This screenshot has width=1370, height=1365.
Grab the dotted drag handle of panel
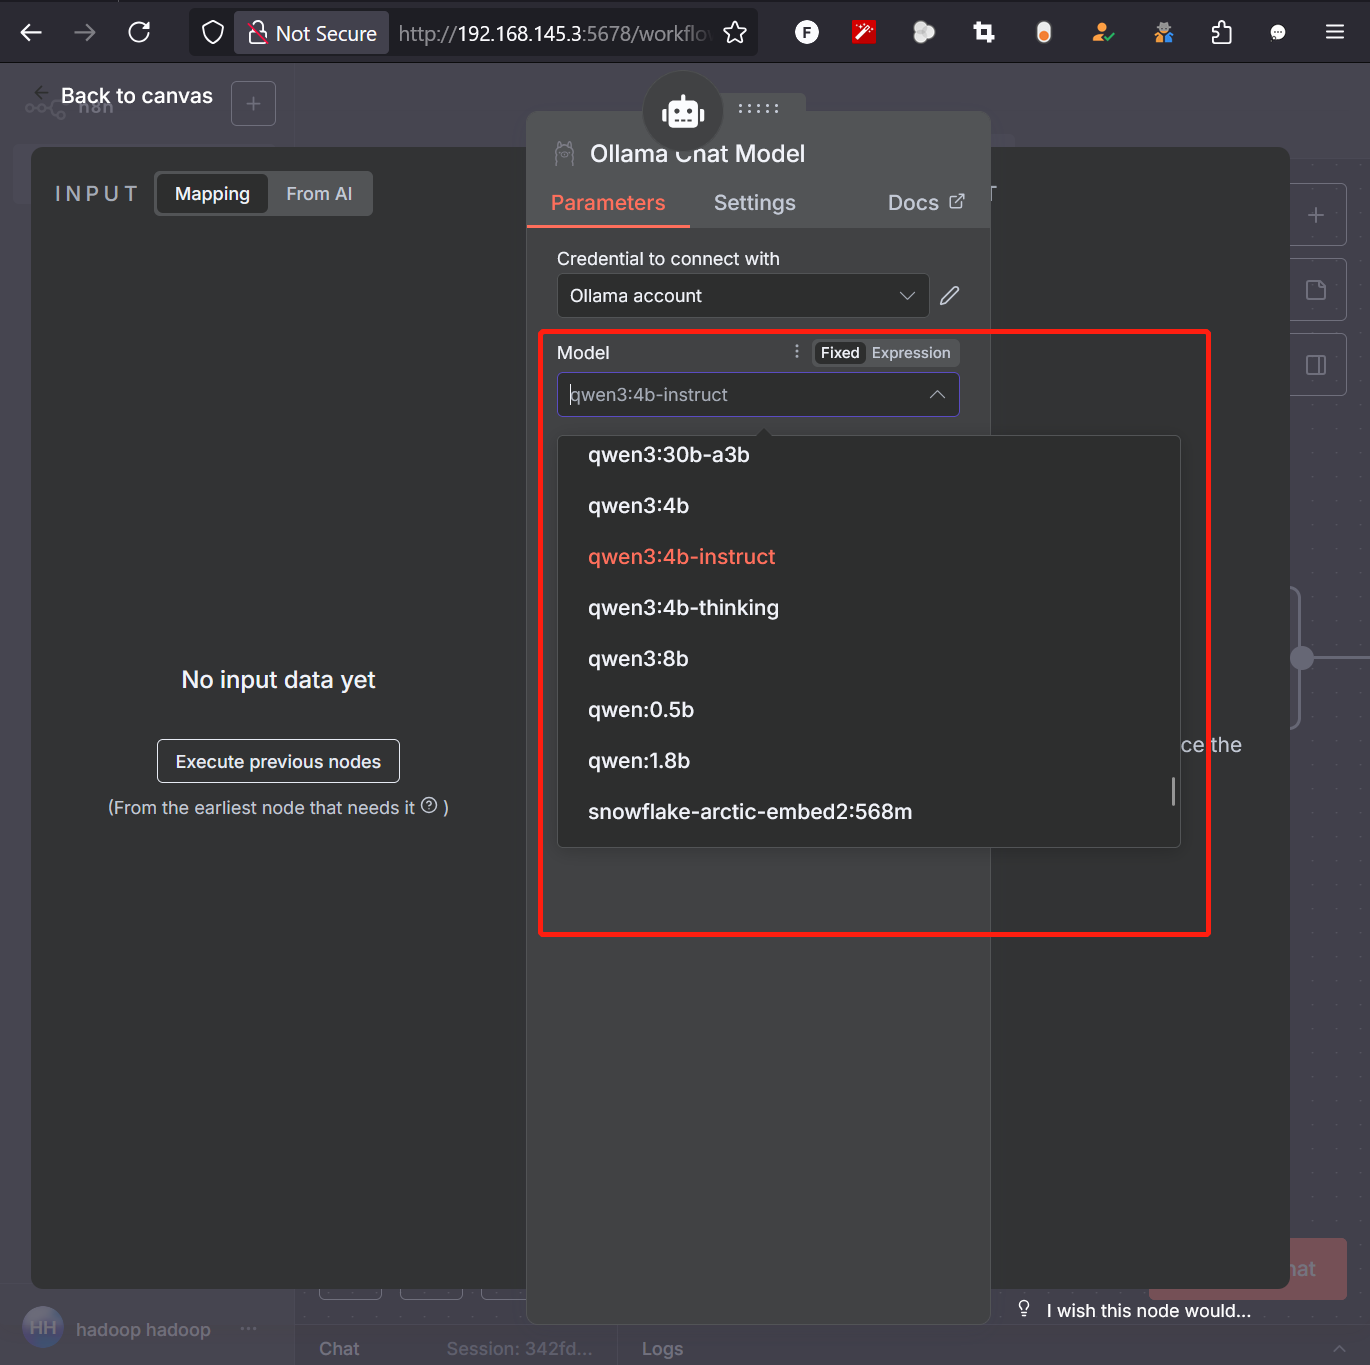point(759,108)
